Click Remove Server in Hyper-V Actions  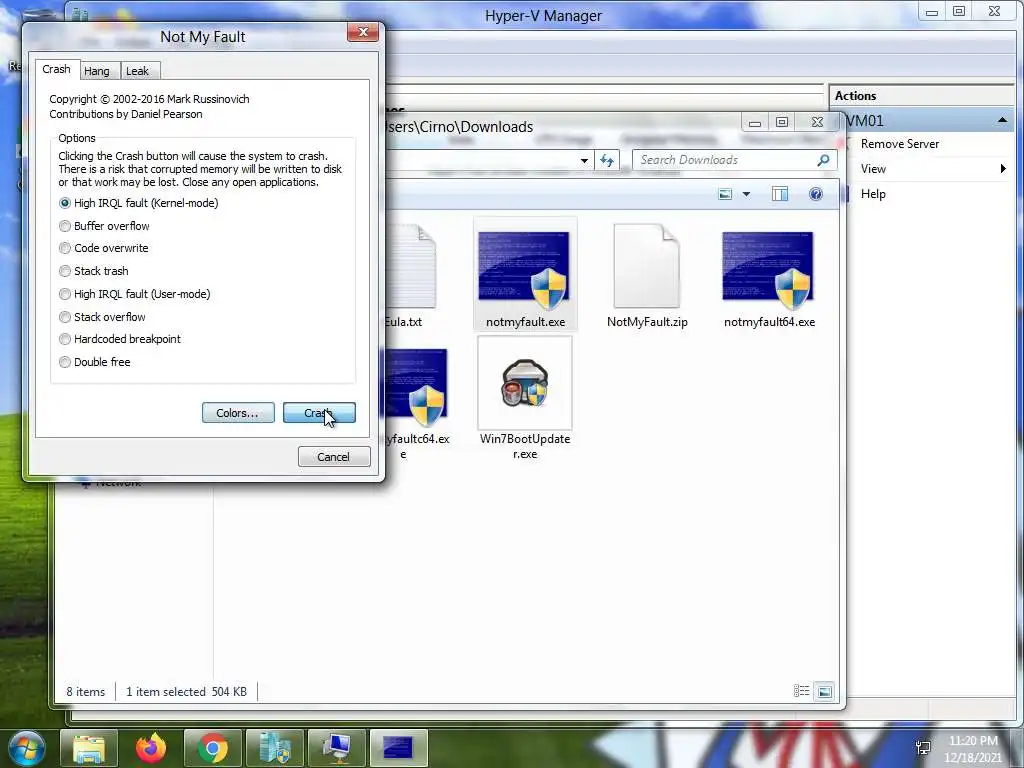(x=899, y=144)
